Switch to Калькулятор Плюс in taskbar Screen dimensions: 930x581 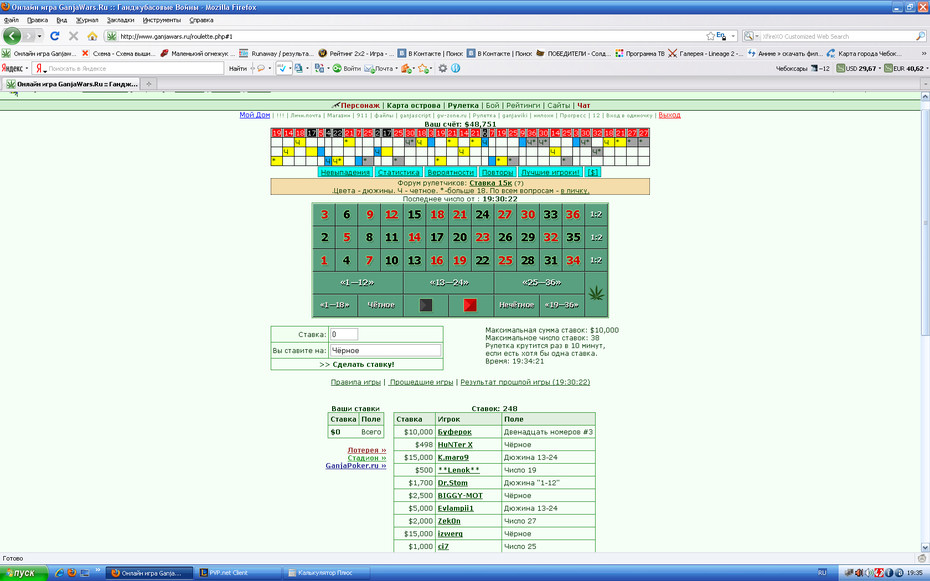(326, 573)
